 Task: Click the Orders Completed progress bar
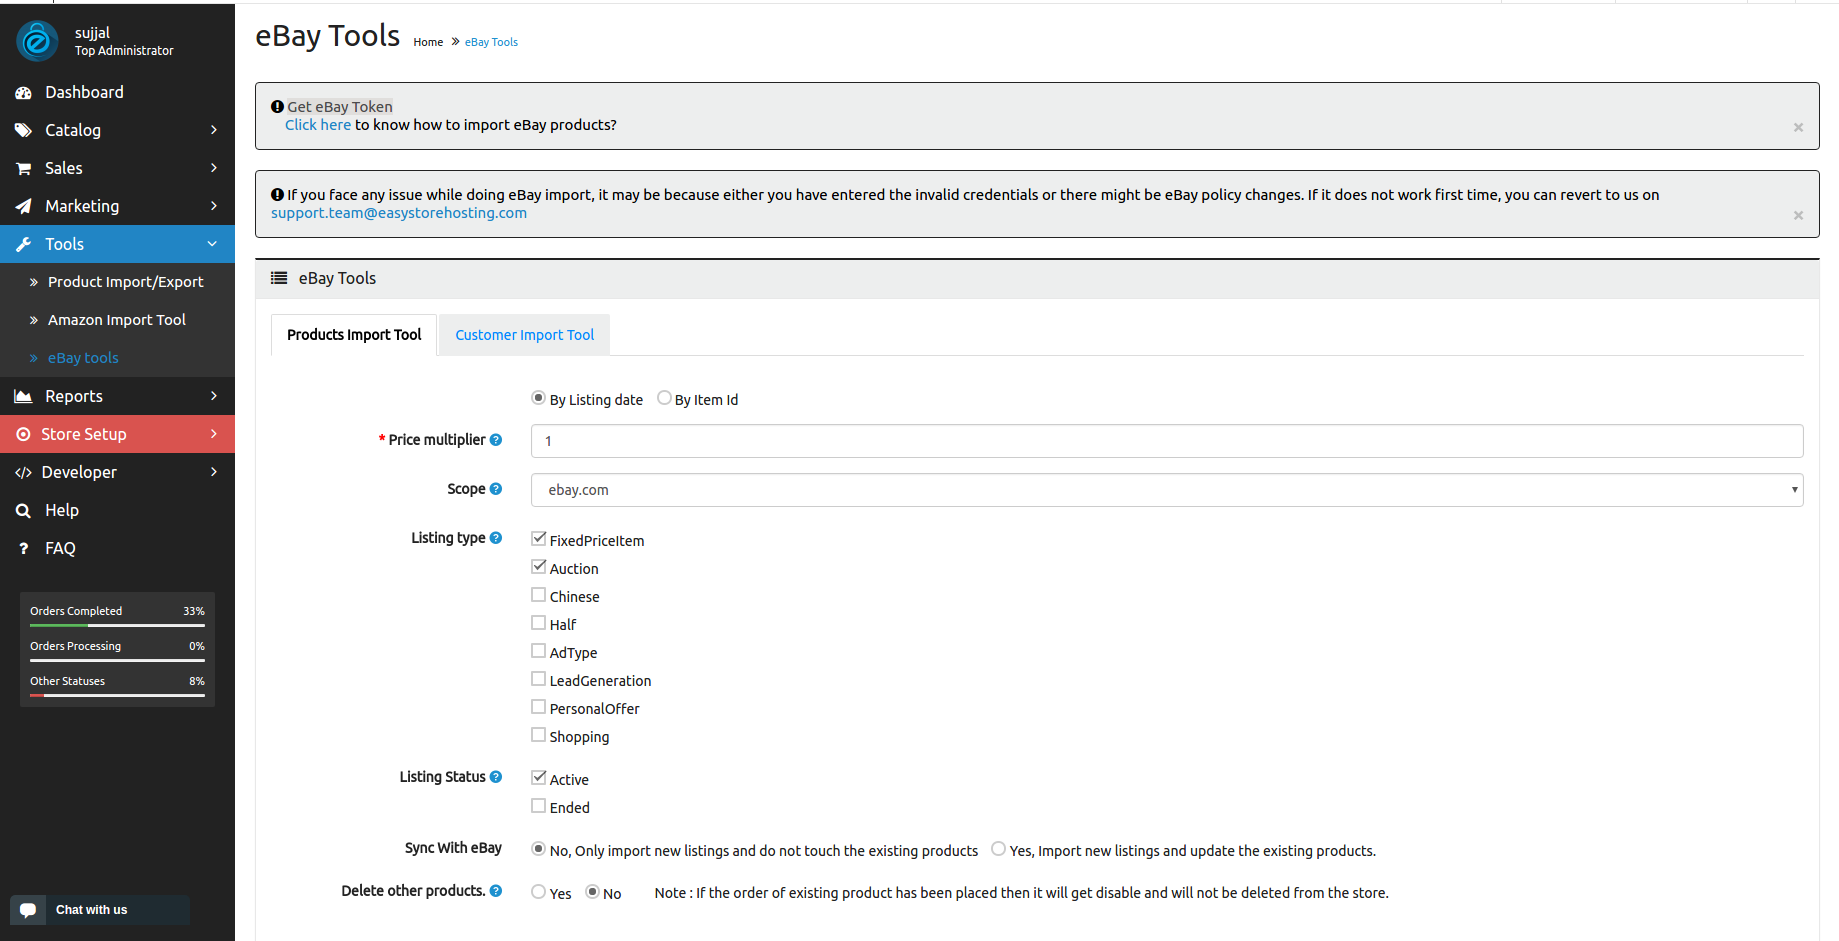(x=117, y=625)
